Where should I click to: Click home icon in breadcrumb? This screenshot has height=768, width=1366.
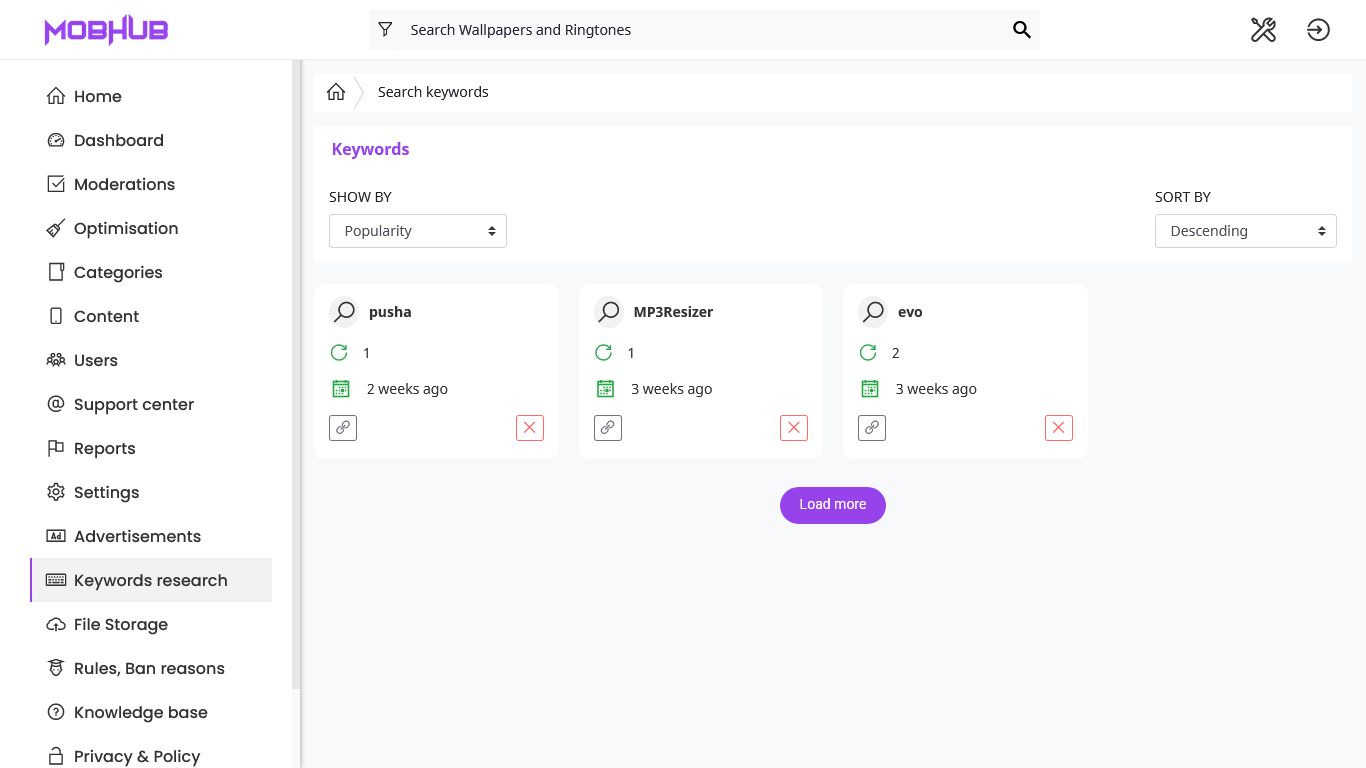point(336,92)
